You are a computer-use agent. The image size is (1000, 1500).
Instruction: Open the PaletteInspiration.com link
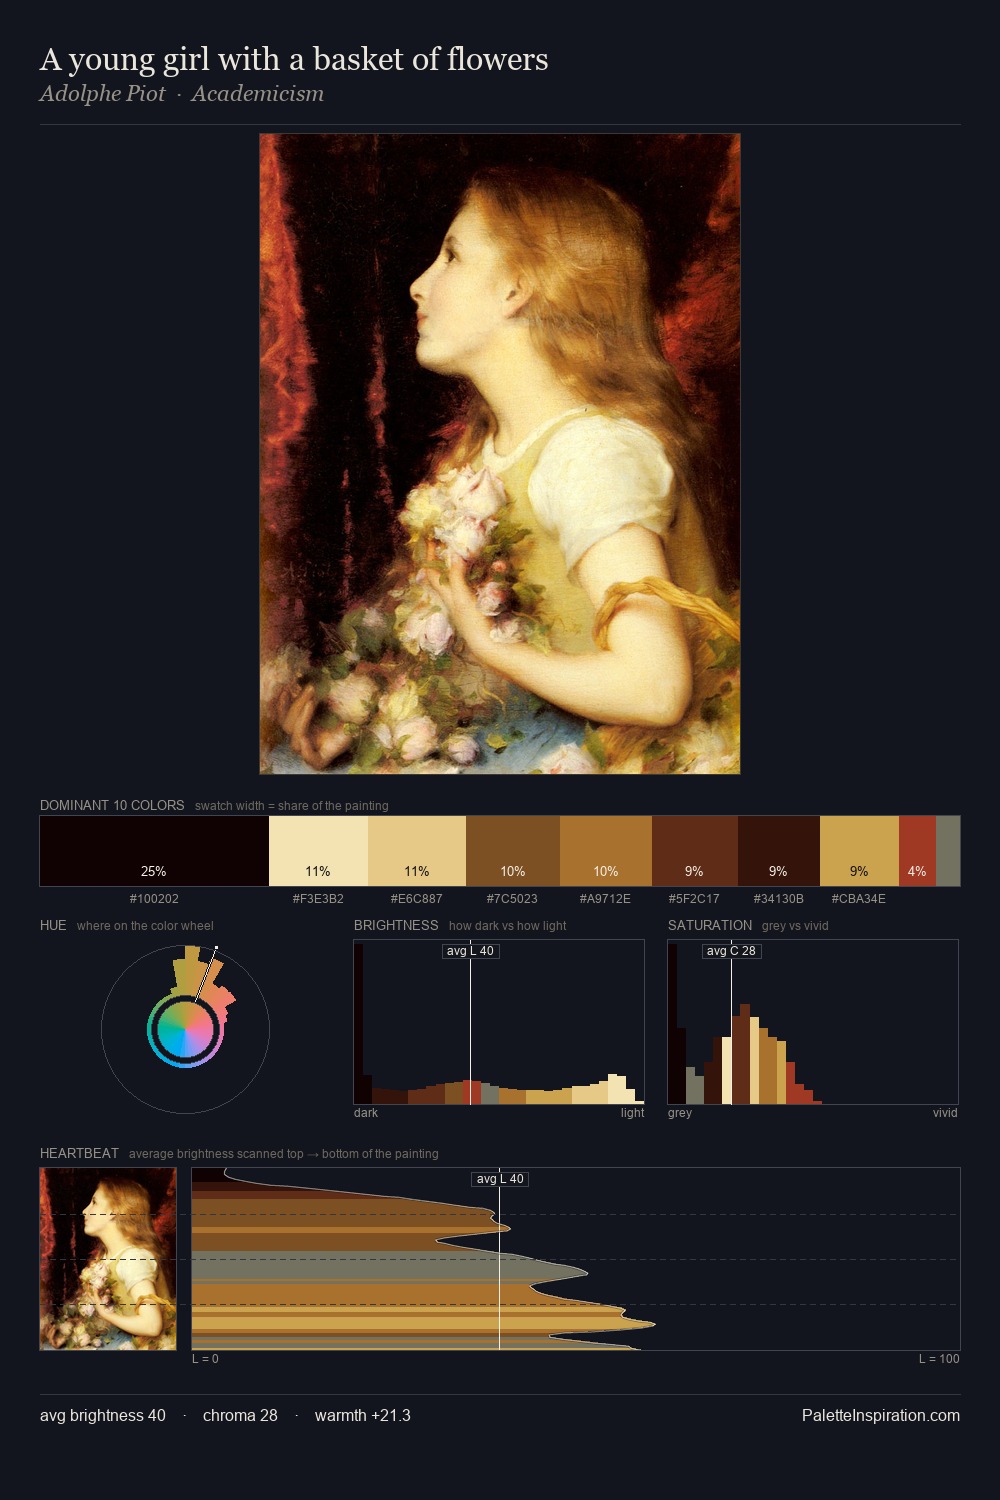(881, 1416)
